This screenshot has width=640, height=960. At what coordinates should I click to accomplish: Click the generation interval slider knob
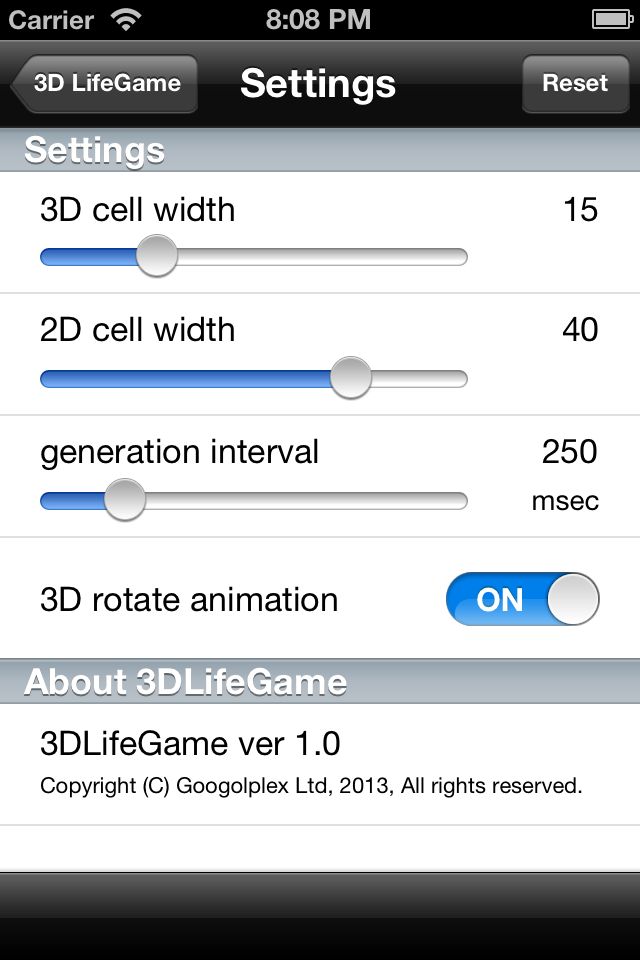coord(125,500)
